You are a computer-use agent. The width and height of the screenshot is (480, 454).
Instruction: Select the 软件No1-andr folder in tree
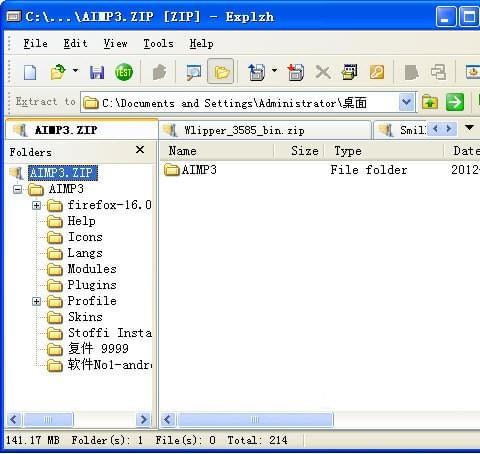pos(110,365)
